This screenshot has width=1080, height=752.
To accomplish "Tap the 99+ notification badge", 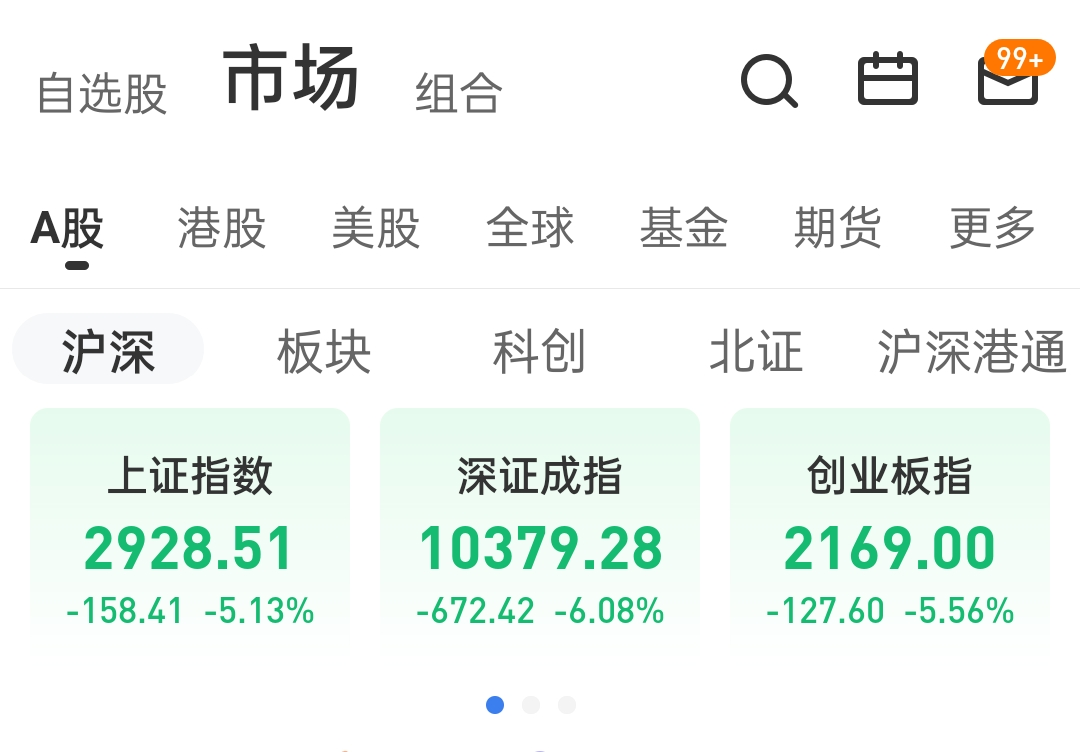I will point(1019,58).
